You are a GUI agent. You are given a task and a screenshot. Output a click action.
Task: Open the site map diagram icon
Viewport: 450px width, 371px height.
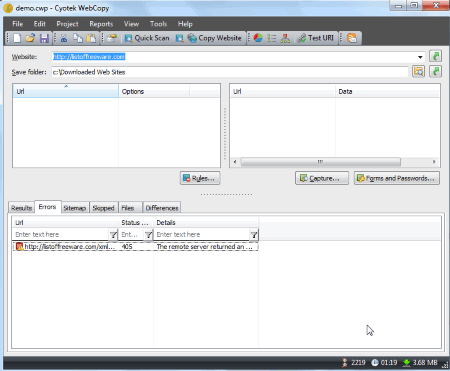click(285, 38)
